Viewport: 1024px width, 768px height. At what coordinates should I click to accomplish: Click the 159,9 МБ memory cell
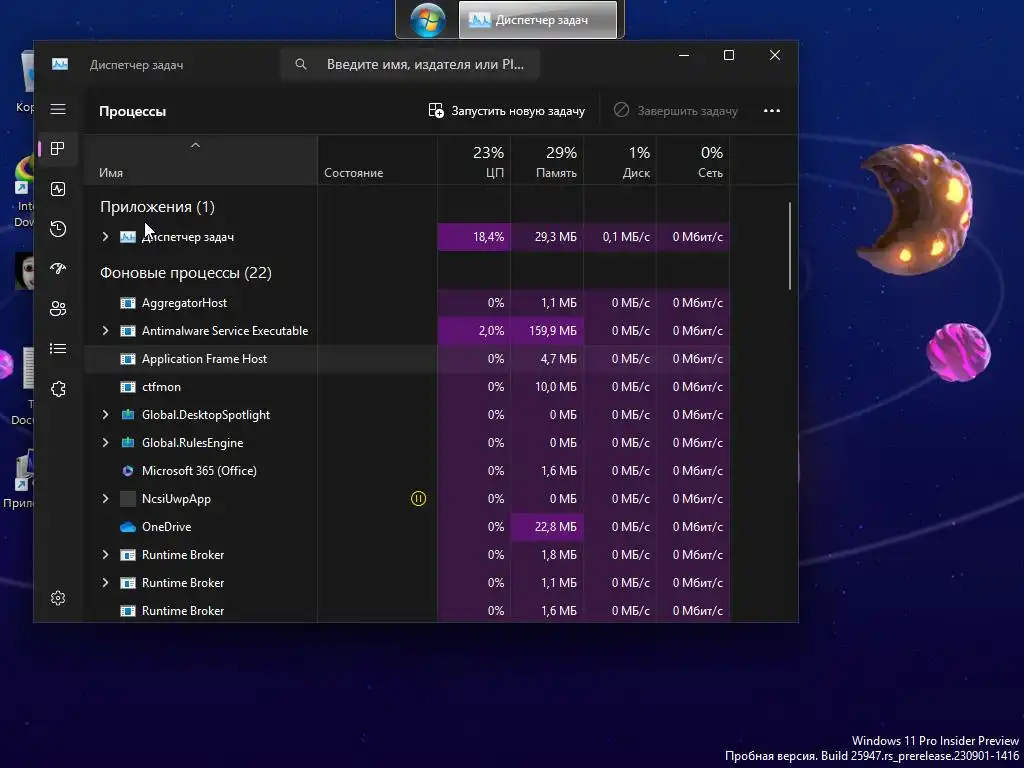coord(547,330)
